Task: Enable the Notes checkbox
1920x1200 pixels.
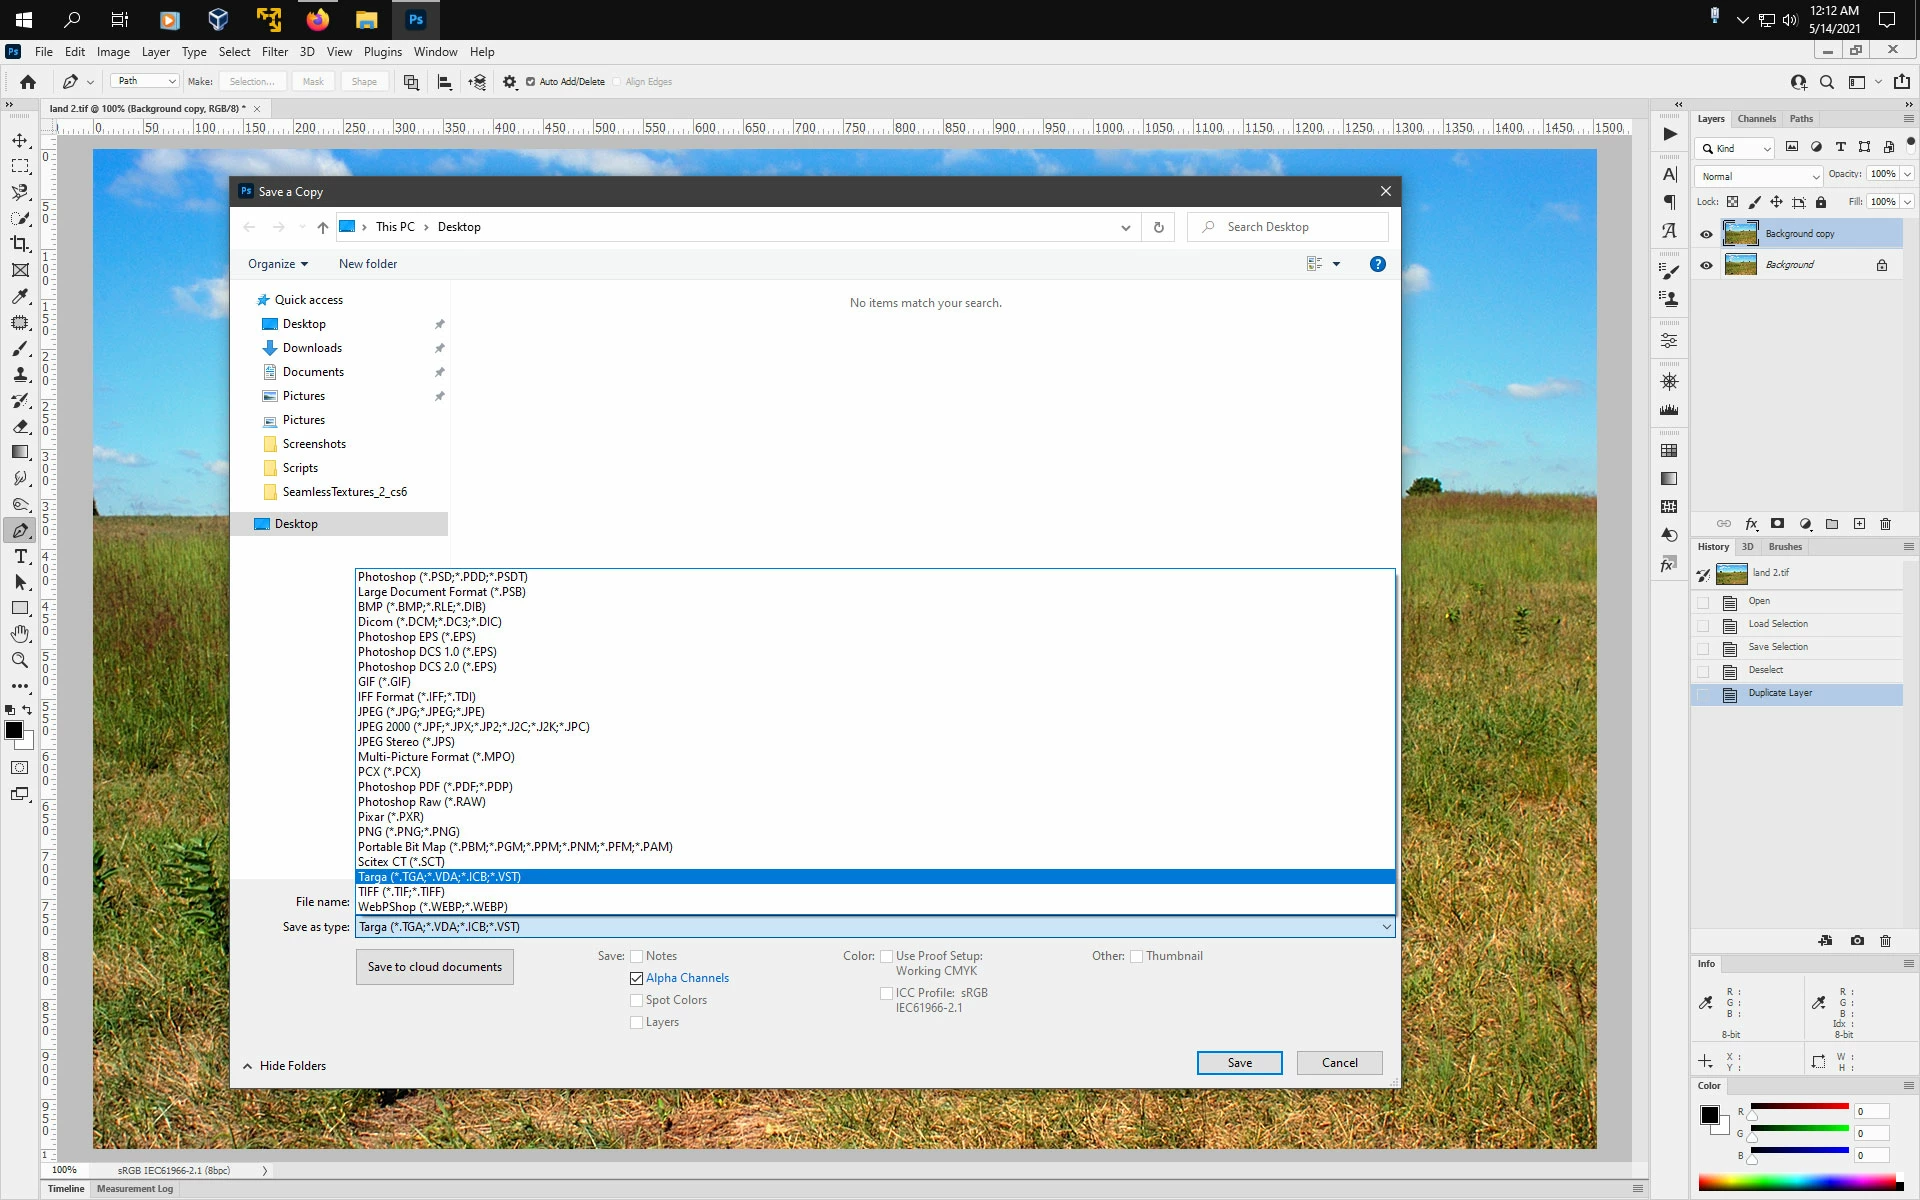Action: click(x=636, y=956)
